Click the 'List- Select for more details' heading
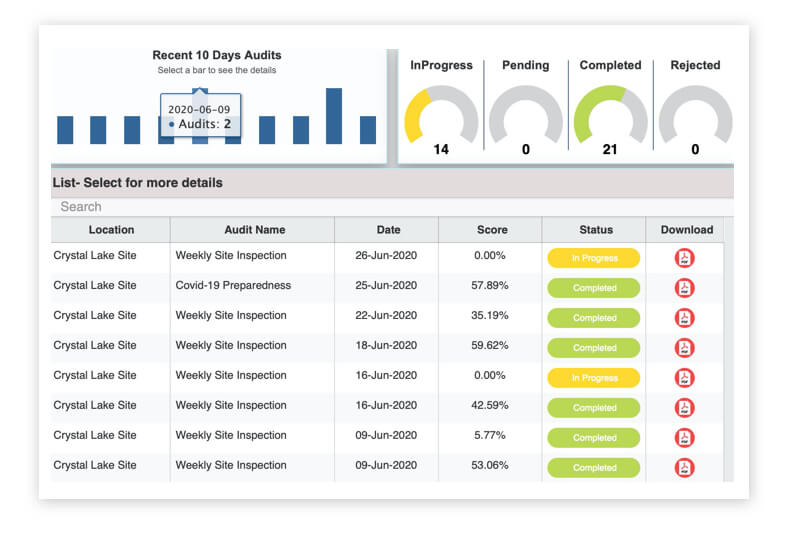788x546 pixels. 137,183
